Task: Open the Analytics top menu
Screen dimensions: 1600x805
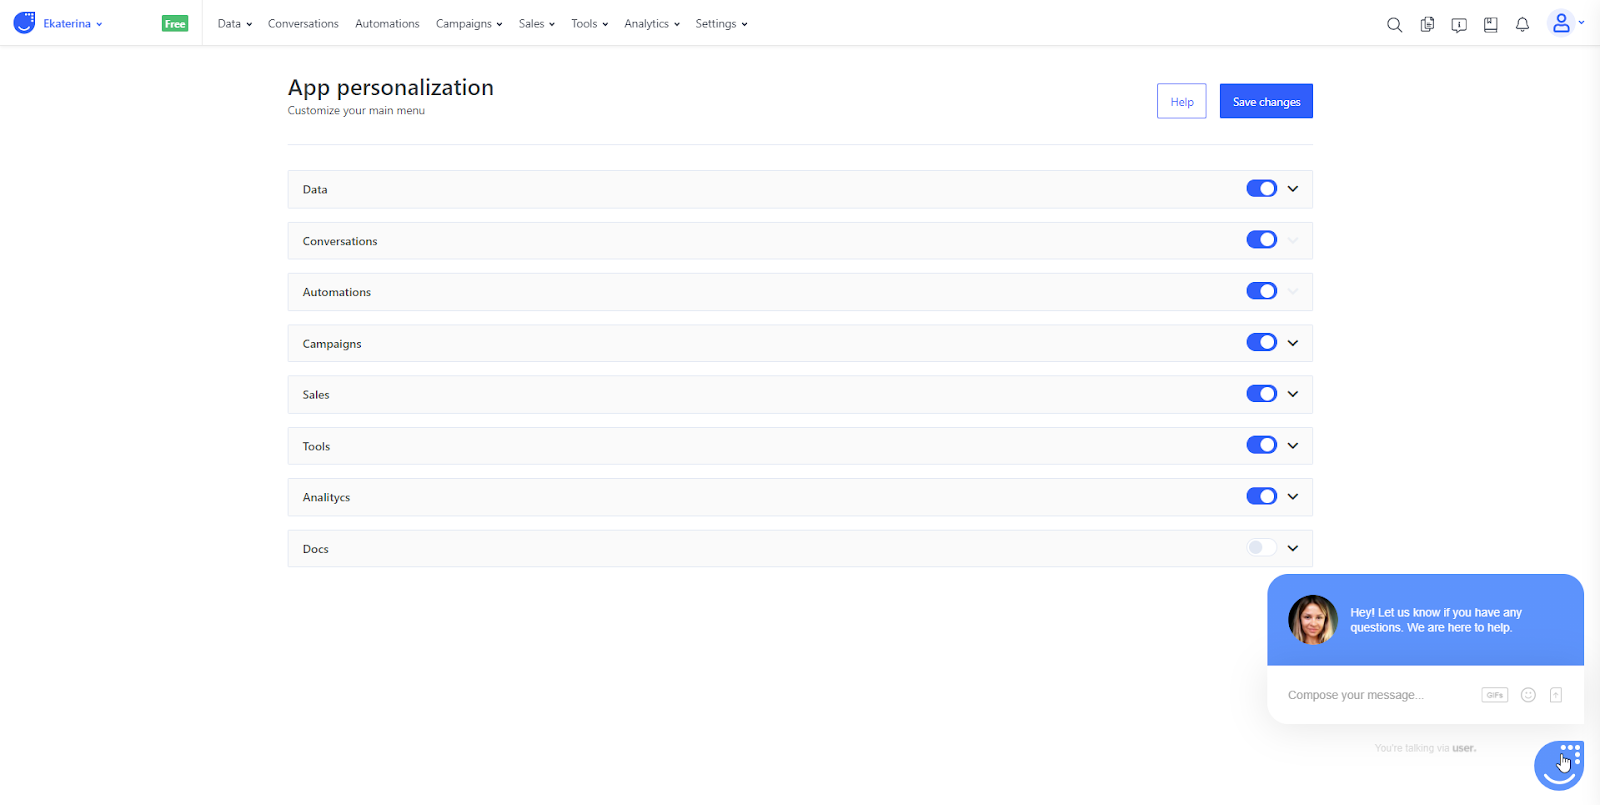Action: click(x=652, y=24)
